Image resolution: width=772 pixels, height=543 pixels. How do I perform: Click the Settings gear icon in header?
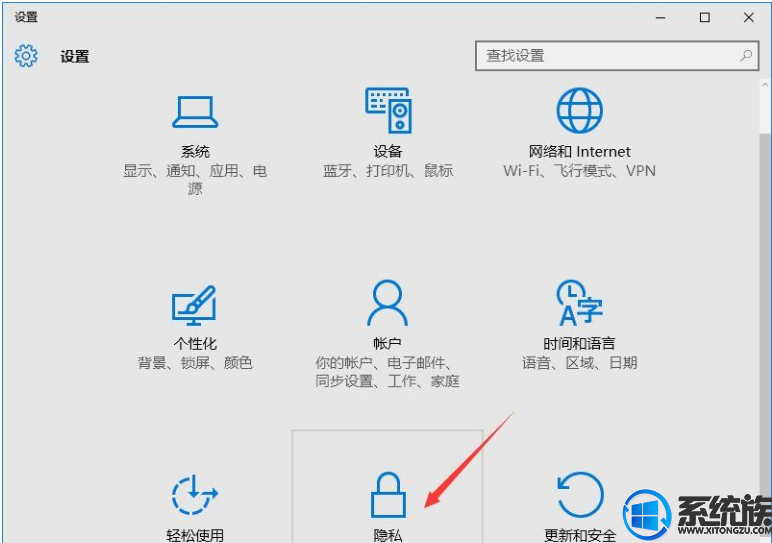click(x=26, y=56)
